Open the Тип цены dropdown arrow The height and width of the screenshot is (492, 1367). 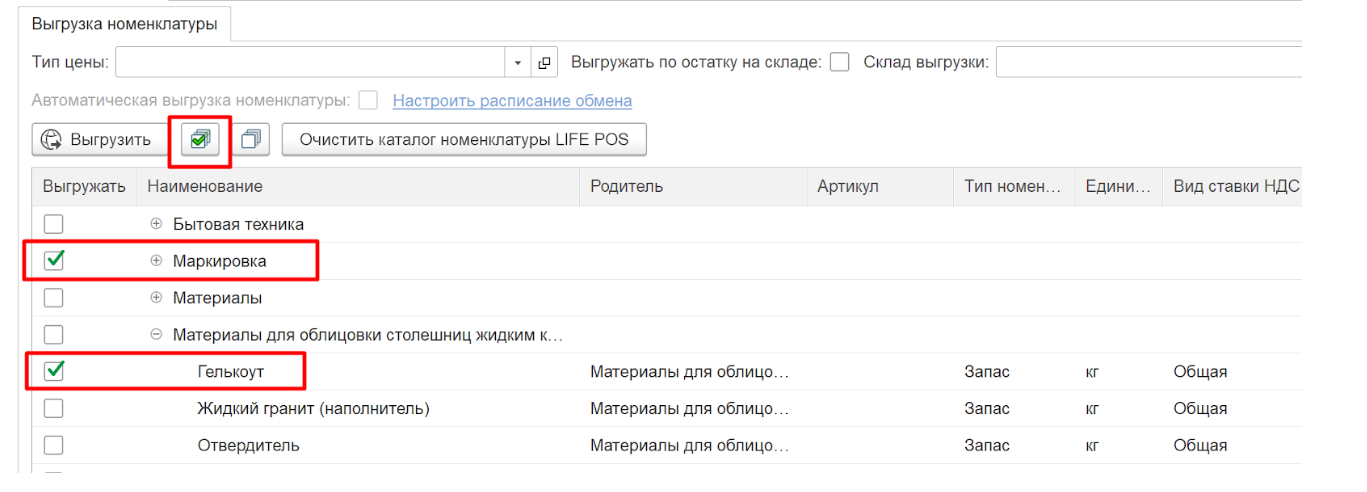pyautogui.click(x=518, y=62)
